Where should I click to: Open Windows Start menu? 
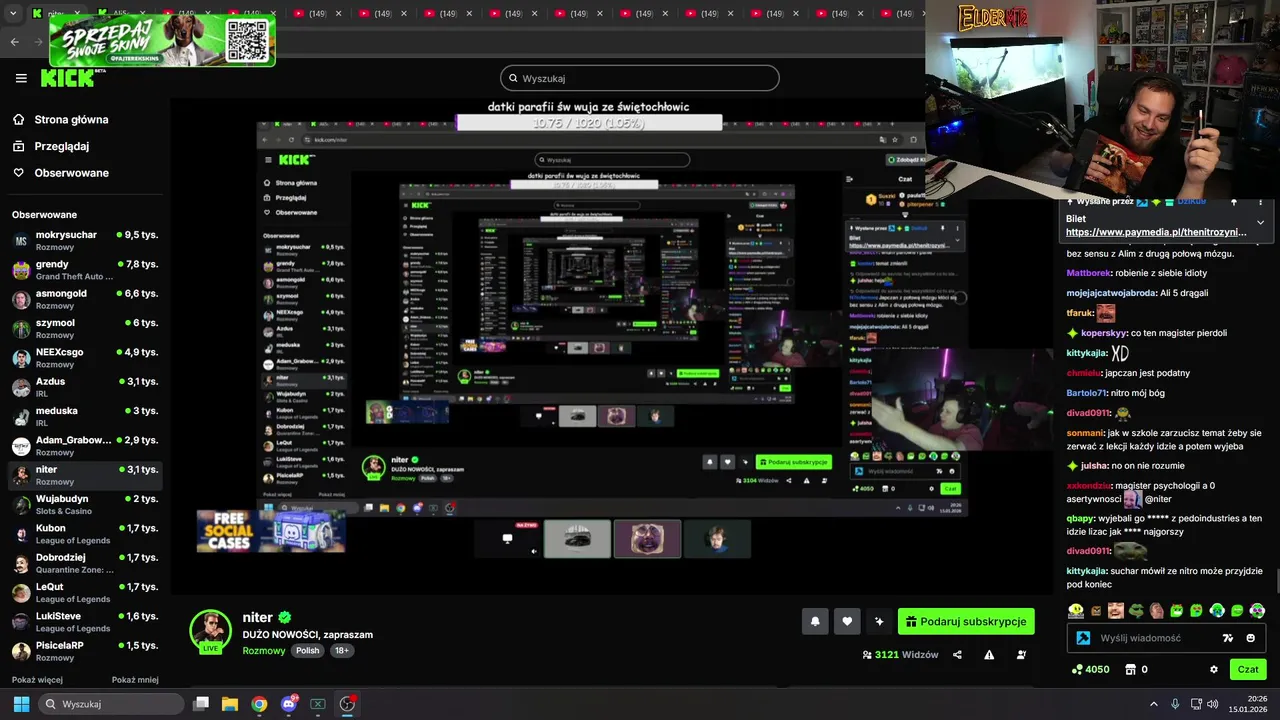tap(21, 704)
